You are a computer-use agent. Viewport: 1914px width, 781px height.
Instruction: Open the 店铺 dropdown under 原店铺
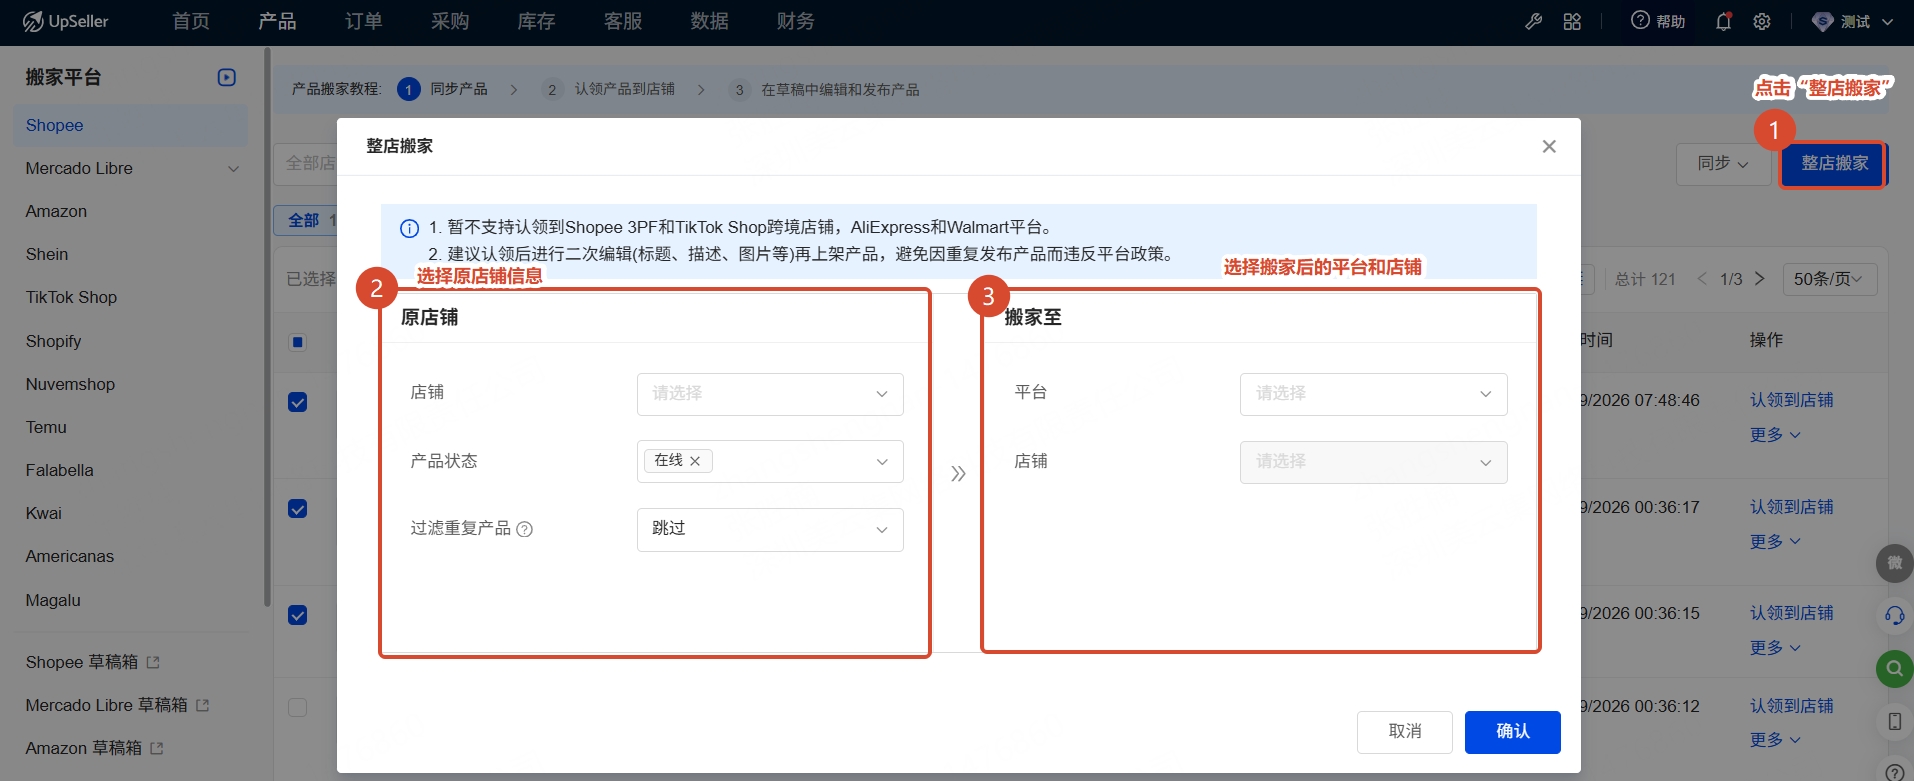770,394
